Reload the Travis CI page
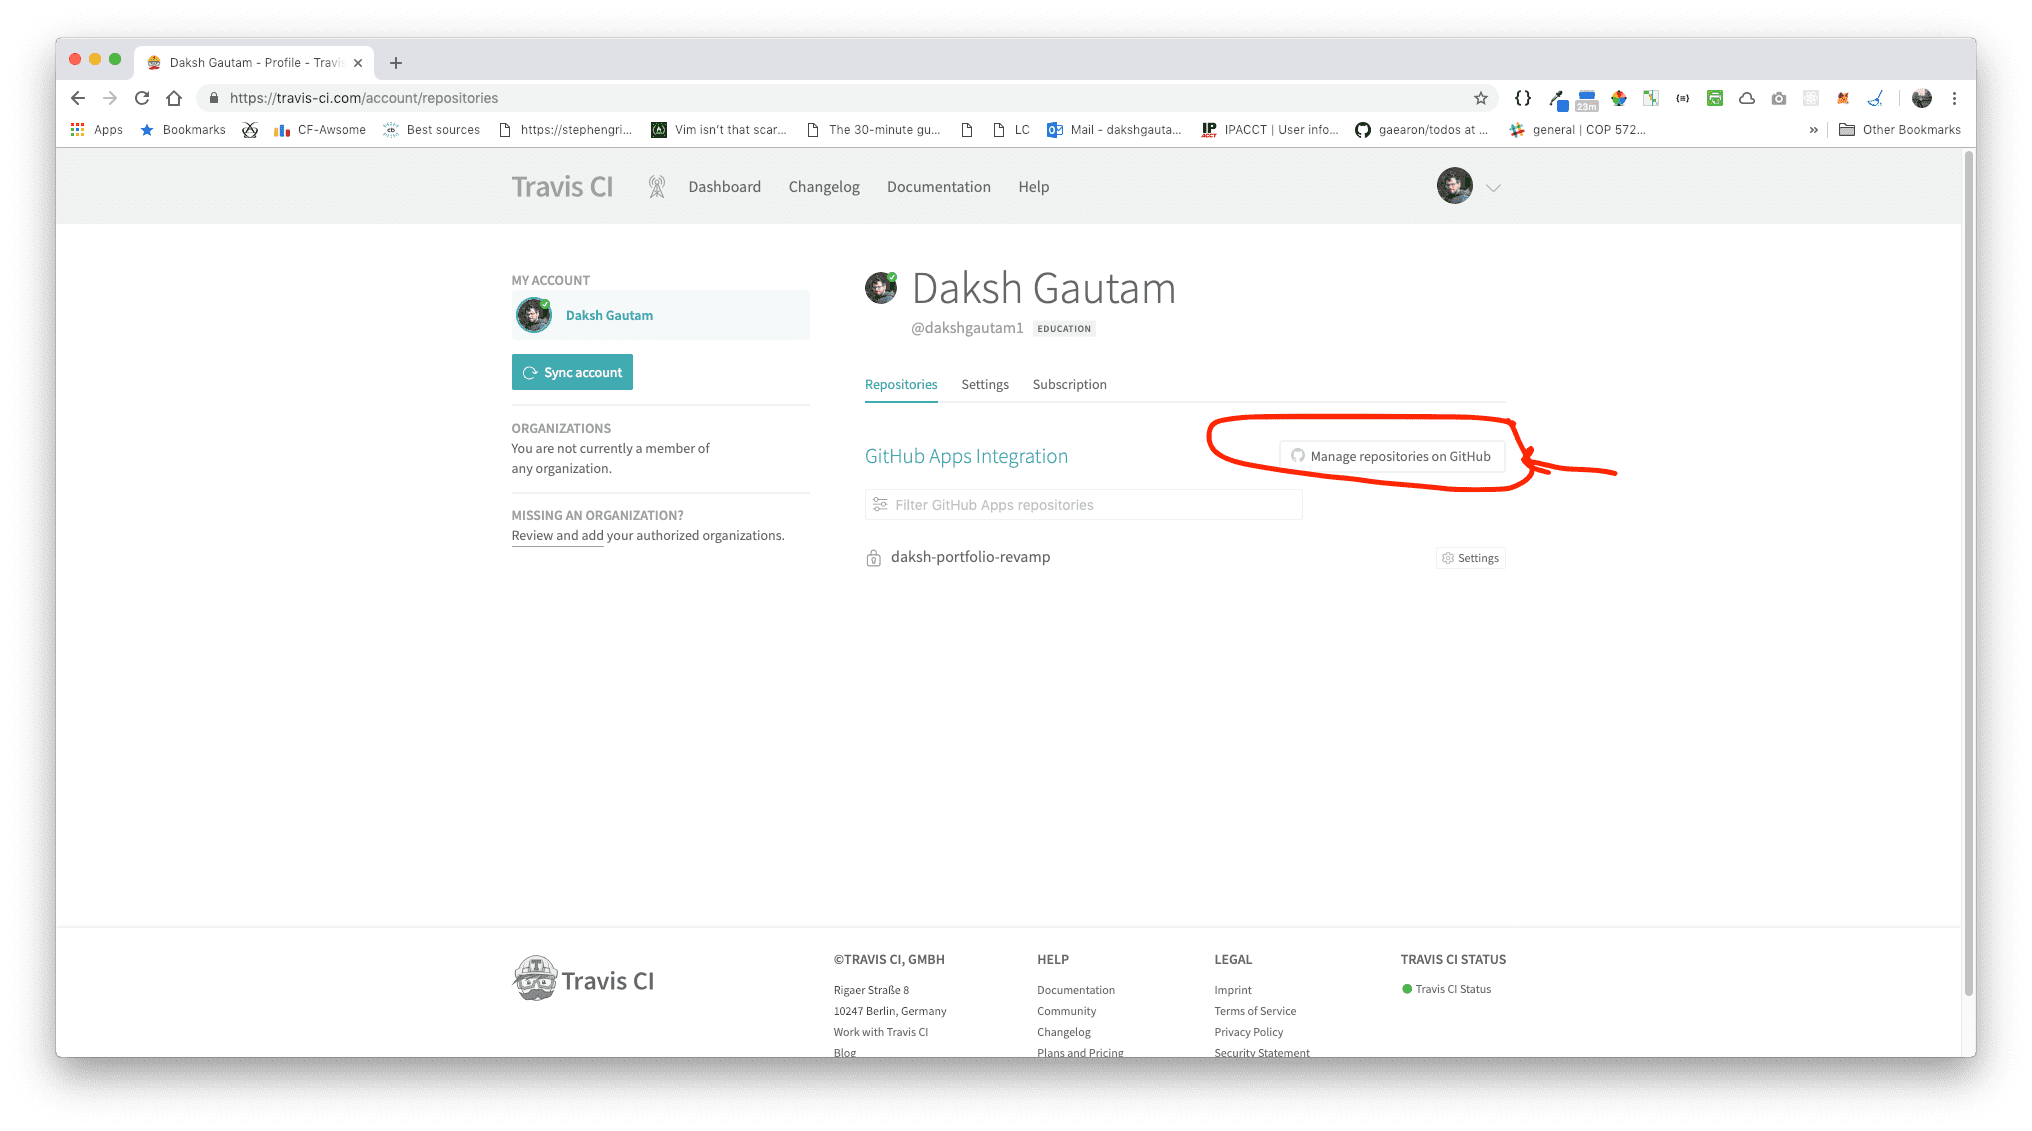This screenshot has width=2032, height=1131. click(x=142, y=98)
